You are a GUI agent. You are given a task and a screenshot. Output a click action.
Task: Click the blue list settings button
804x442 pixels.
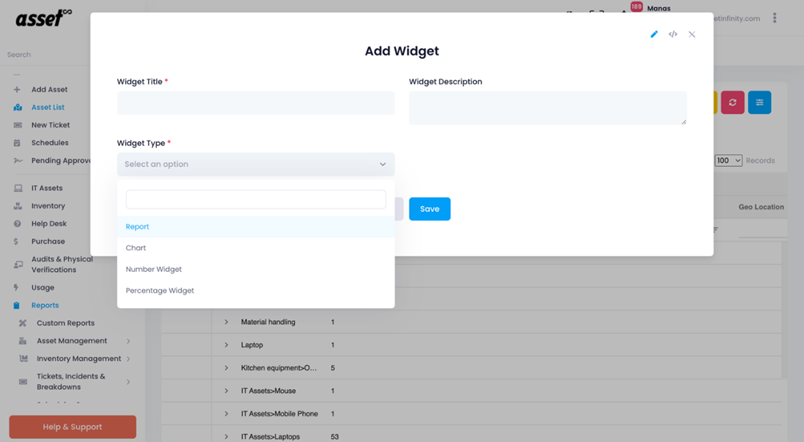pyautogui.click(x=759, y=103)
